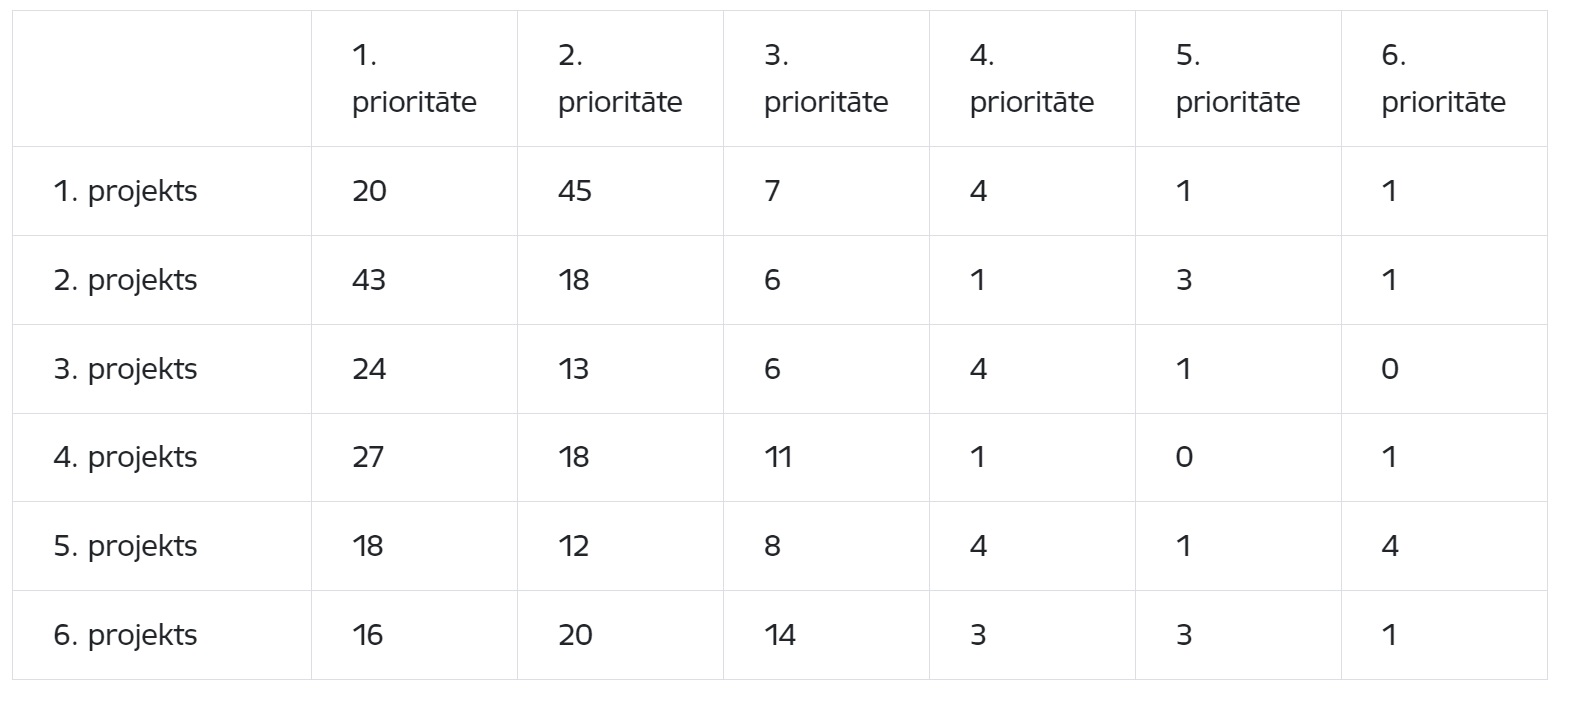Screen dimensions: 1572x702
Task: Click the '3. prioritāte' column header
Action: pyautogui.click(x=826, y=79)
